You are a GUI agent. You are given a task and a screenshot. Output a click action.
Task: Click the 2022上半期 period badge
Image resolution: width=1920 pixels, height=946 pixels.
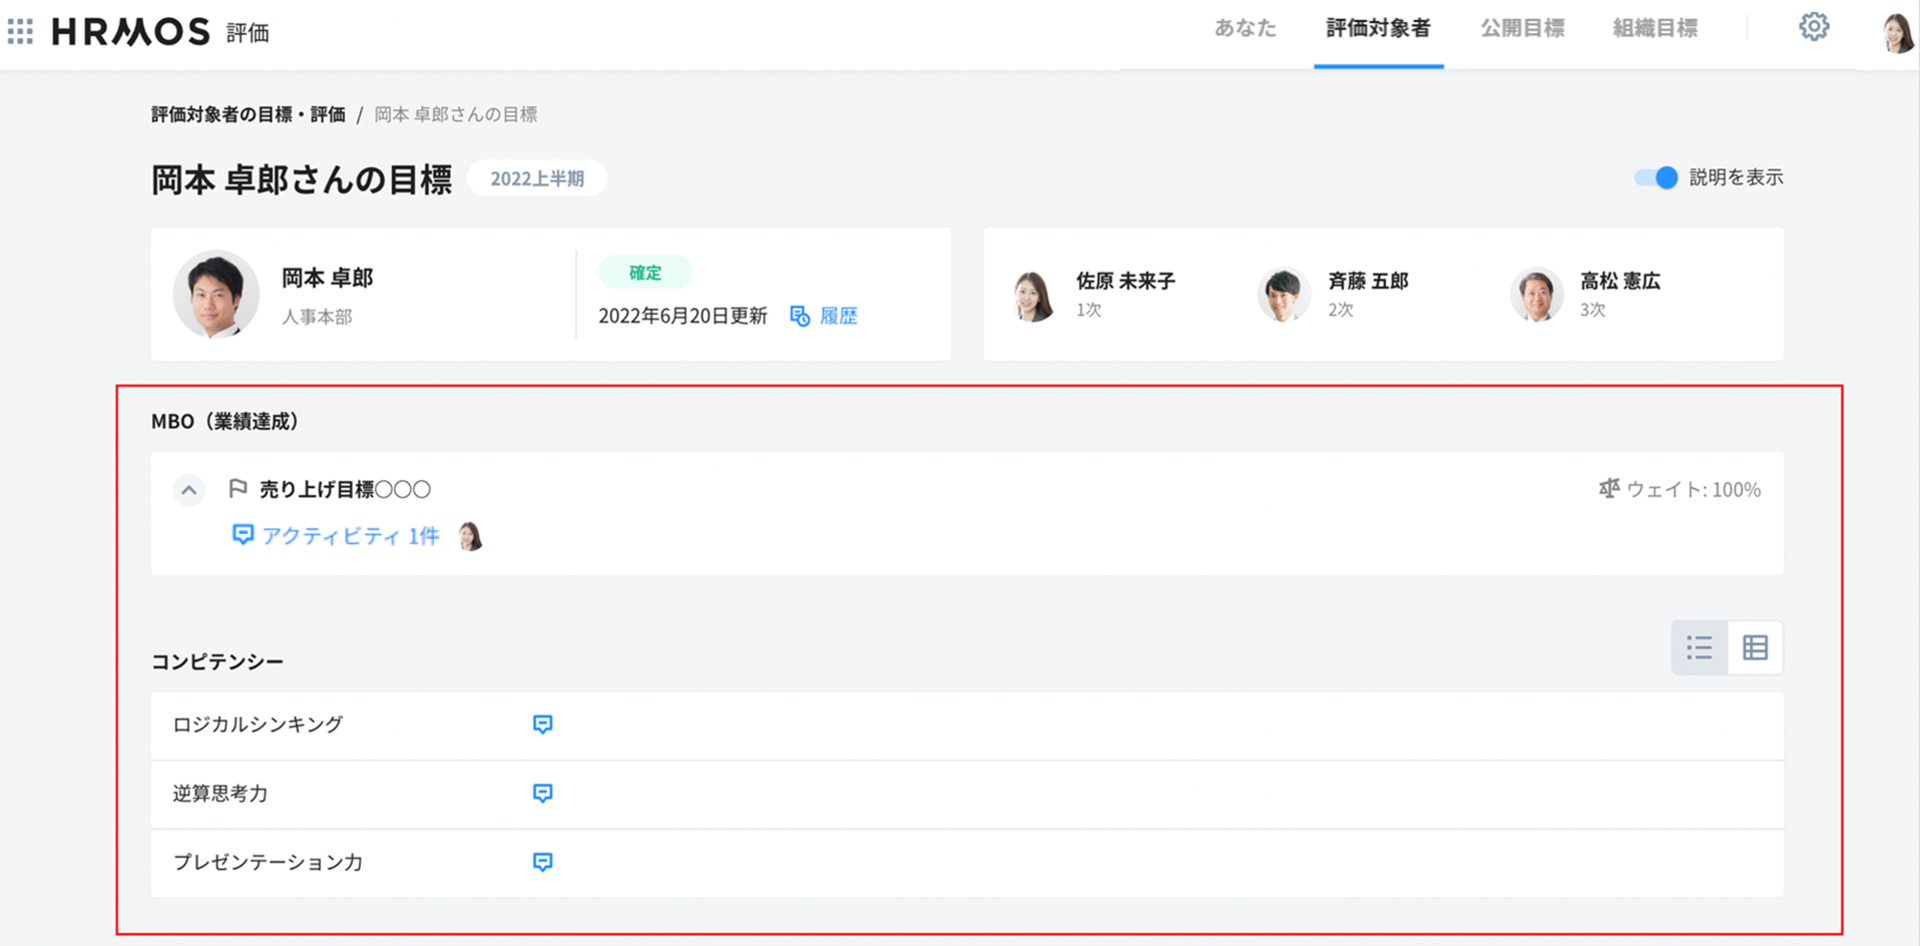point(537,179)
